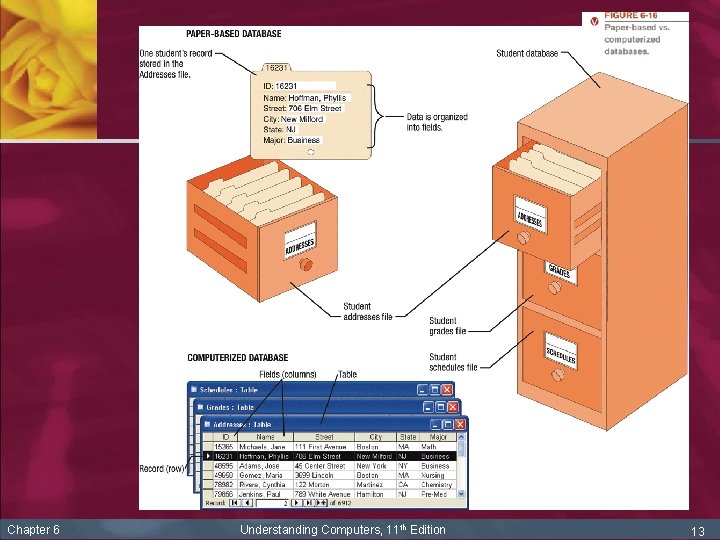The width and height of the screenshot is (720, 540).
Task: Minimize the Schedules : Table window
Action: click(x=422, y=390)
